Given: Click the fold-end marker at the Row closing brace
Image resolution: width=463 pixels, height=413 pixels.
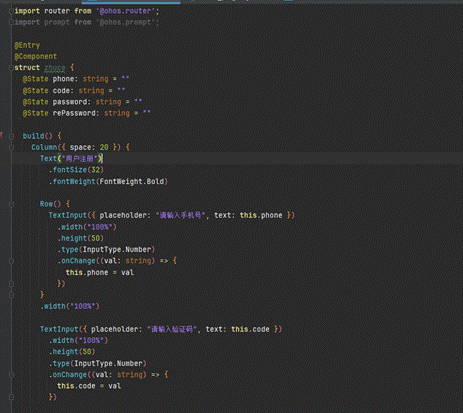Looking at the screenshot, I should [x=11, y=295].
